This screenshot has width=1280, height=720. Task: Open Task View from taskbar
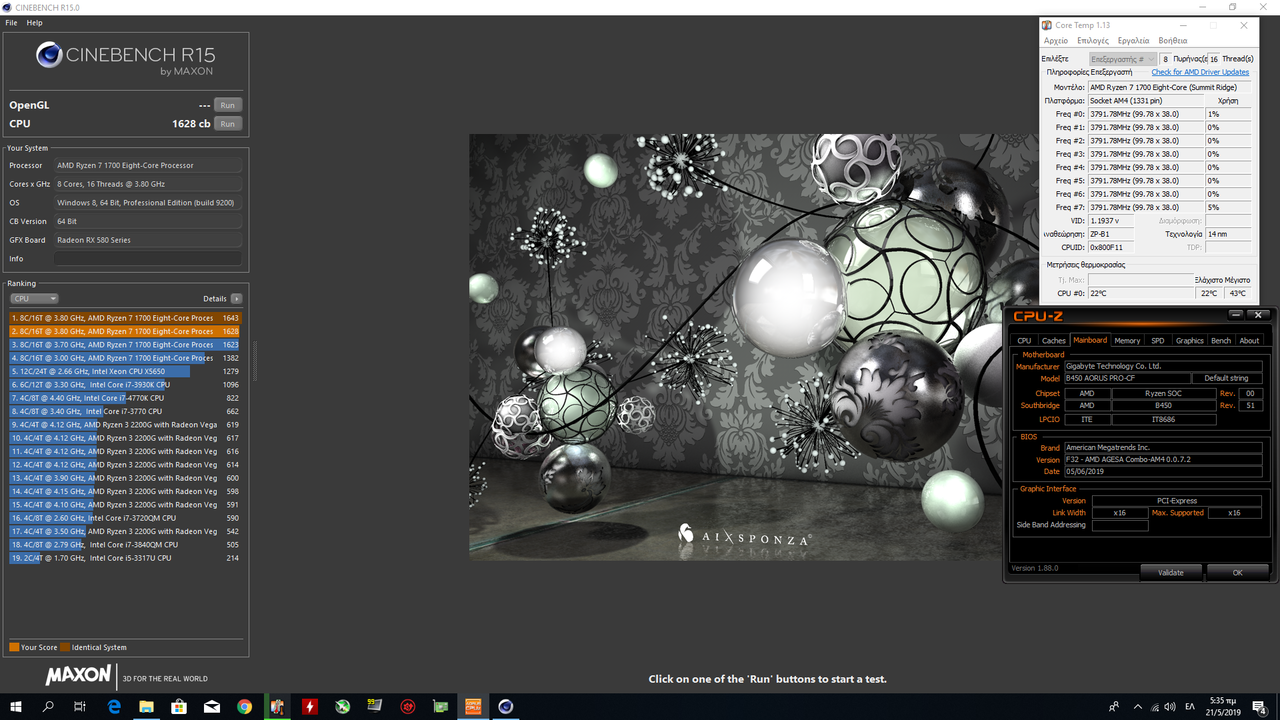pyautogui.click(x=80, y=706)
